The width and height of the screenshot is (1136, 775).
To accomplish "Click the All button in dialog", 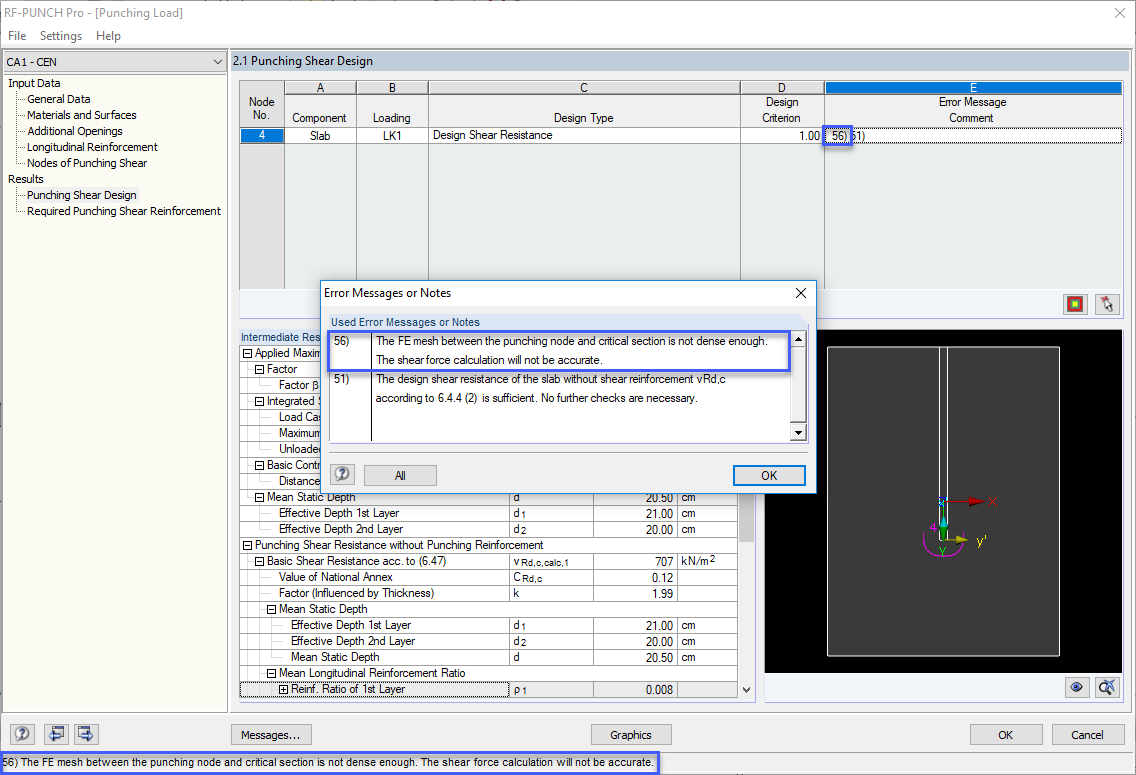I will click(x=400, y=475).
